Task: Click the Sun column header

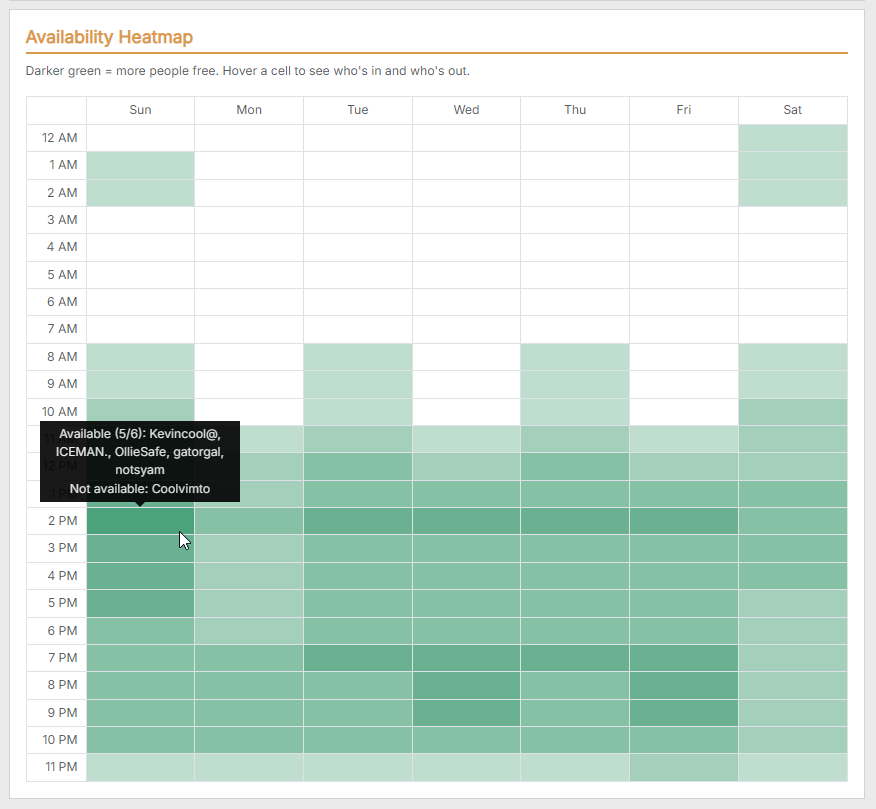Action: coord(140,110)
